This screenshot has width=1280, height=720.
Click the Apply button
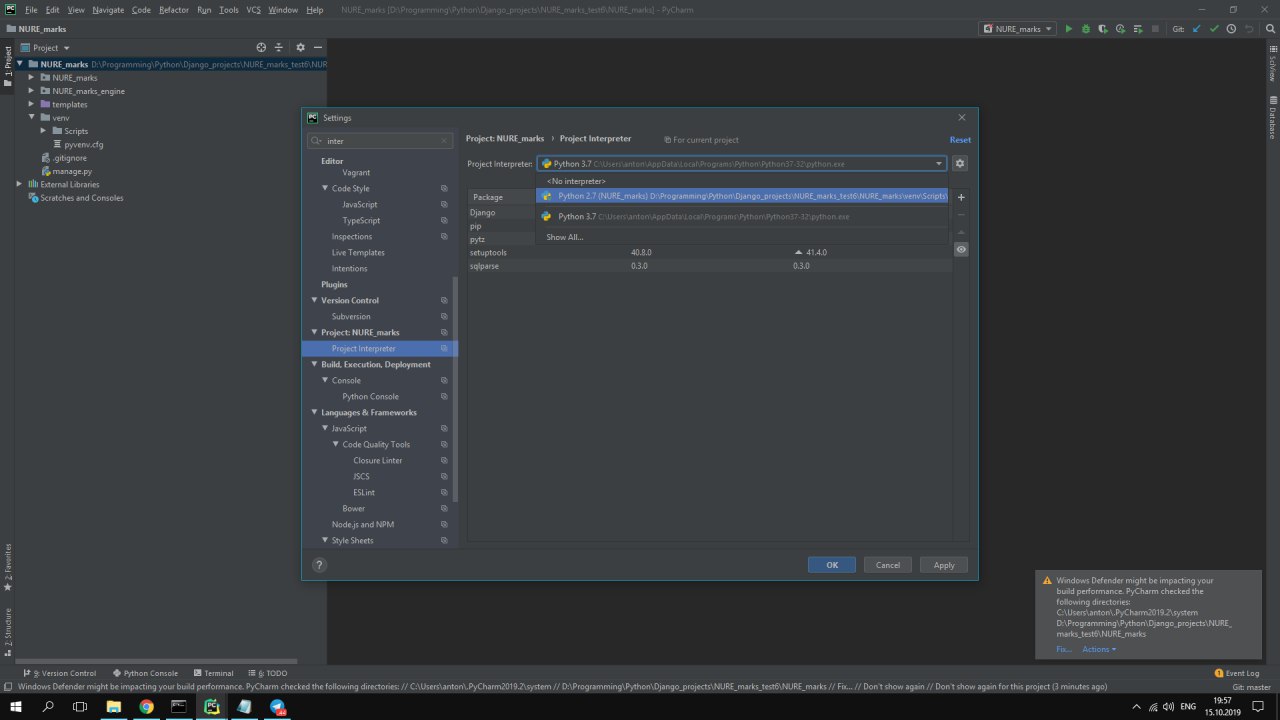[x=944, y=565]
